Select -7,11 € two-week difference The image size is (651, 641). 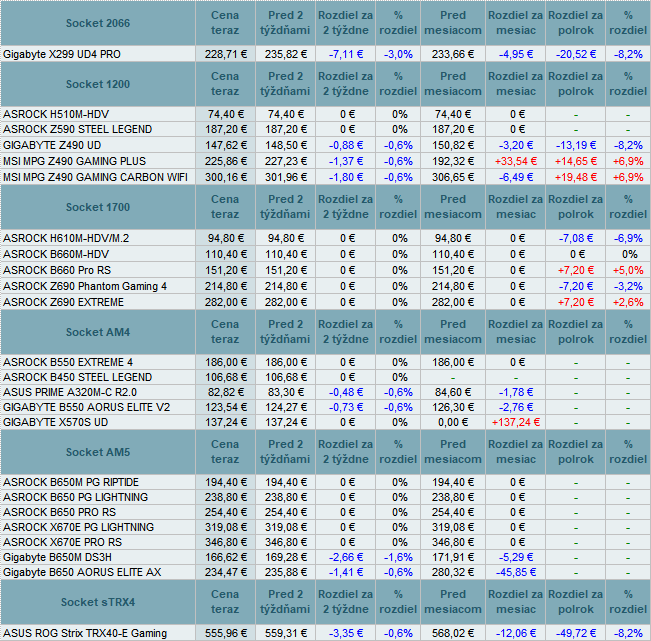[346, 54]
